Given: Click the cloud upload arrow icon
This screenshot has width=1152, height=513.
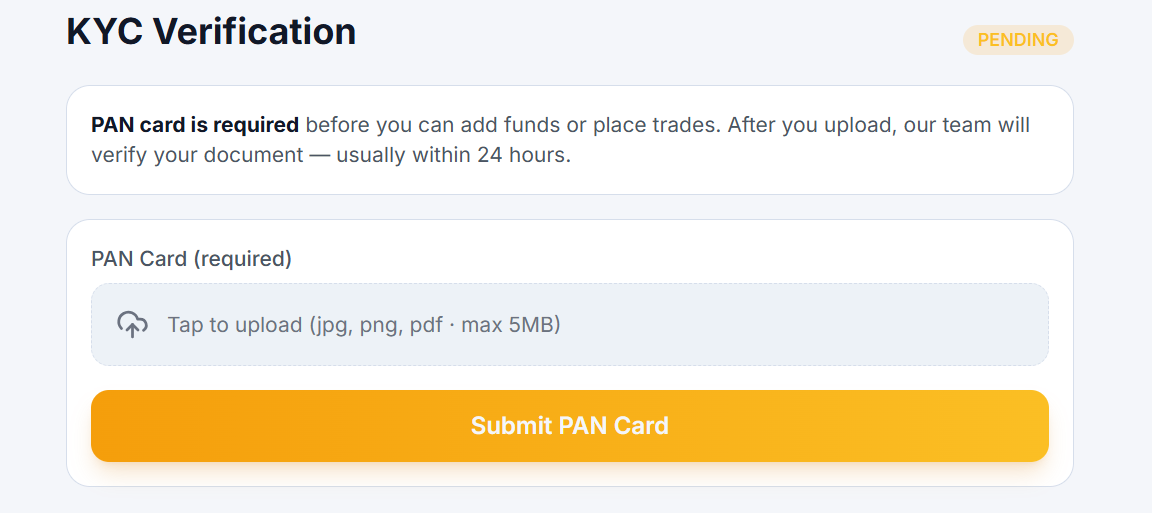Looking at the screenshot, I should click(132, 324).
